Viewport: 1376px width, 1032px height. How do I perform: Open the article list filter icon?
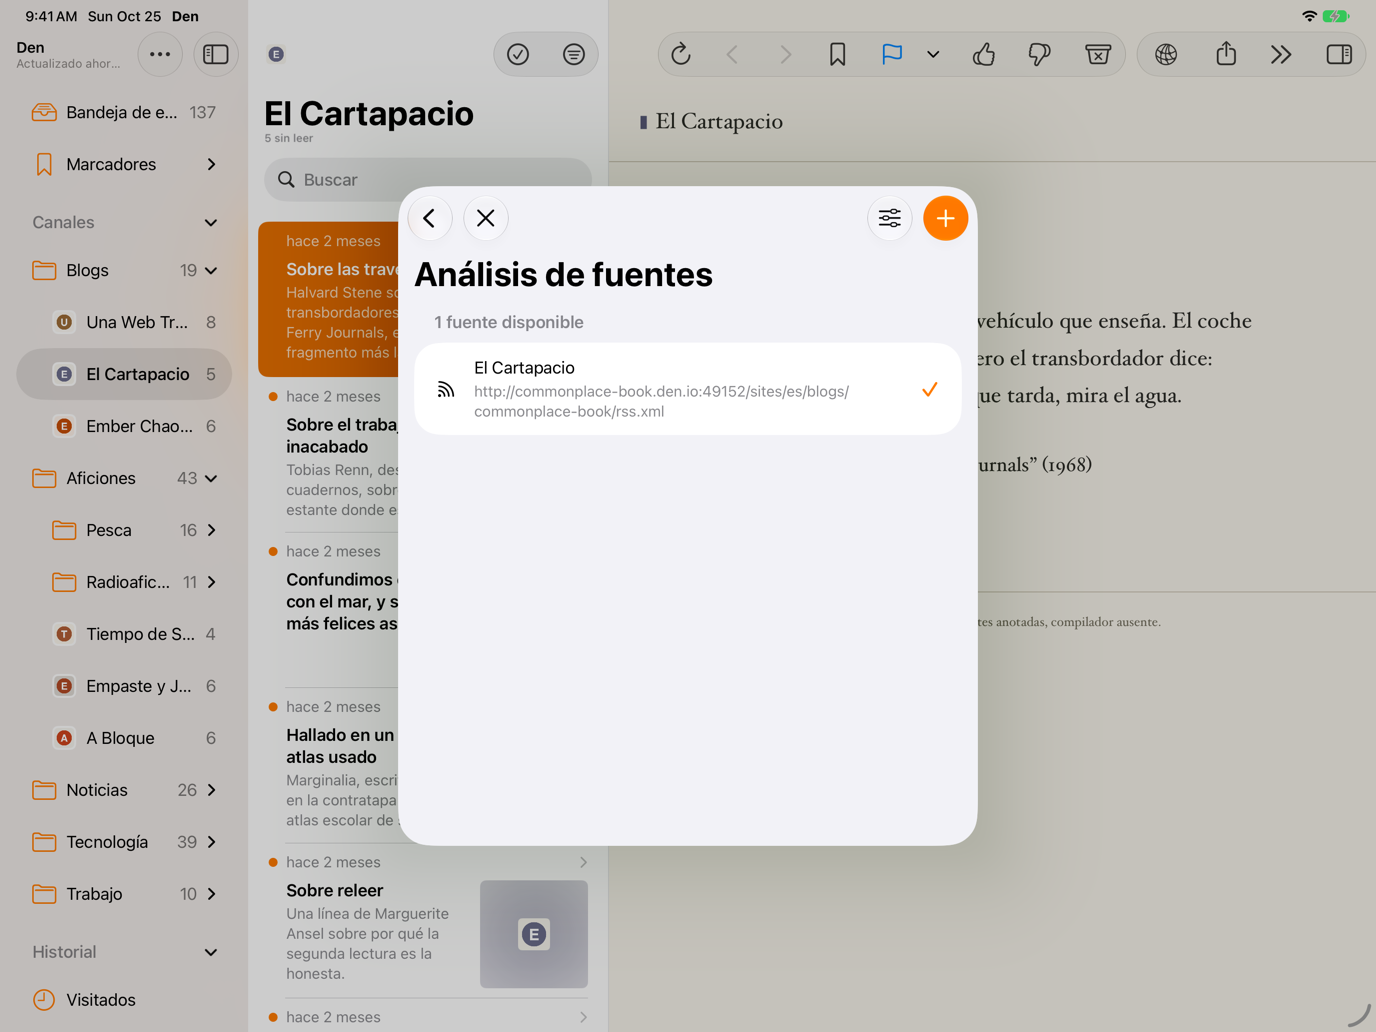[574, 54]
